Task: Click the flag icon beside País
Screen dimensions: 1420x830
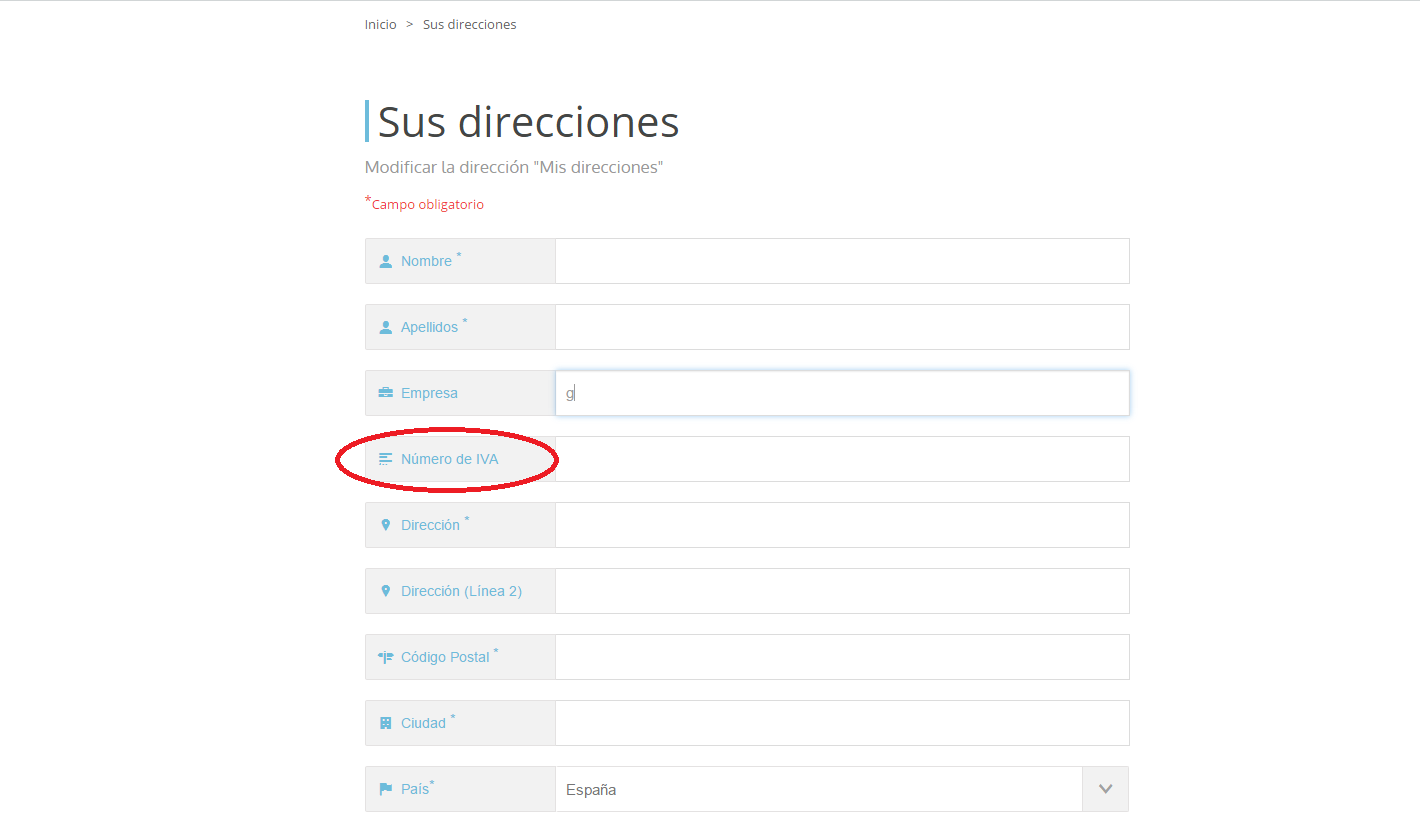Action: pos(386,789)
